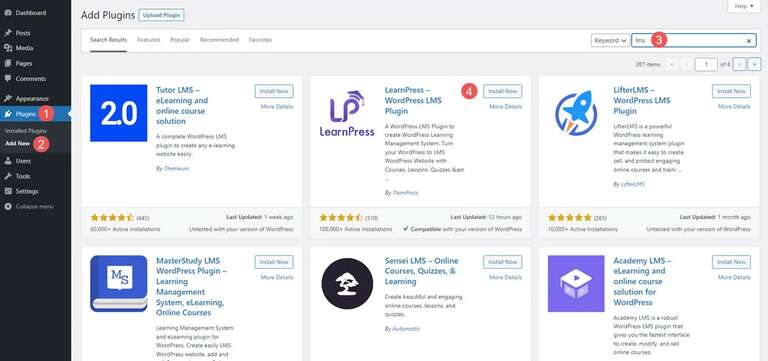768x361 pixels.
Task: Open the Sensei LMS title link
Action: [x=421, y=271]
